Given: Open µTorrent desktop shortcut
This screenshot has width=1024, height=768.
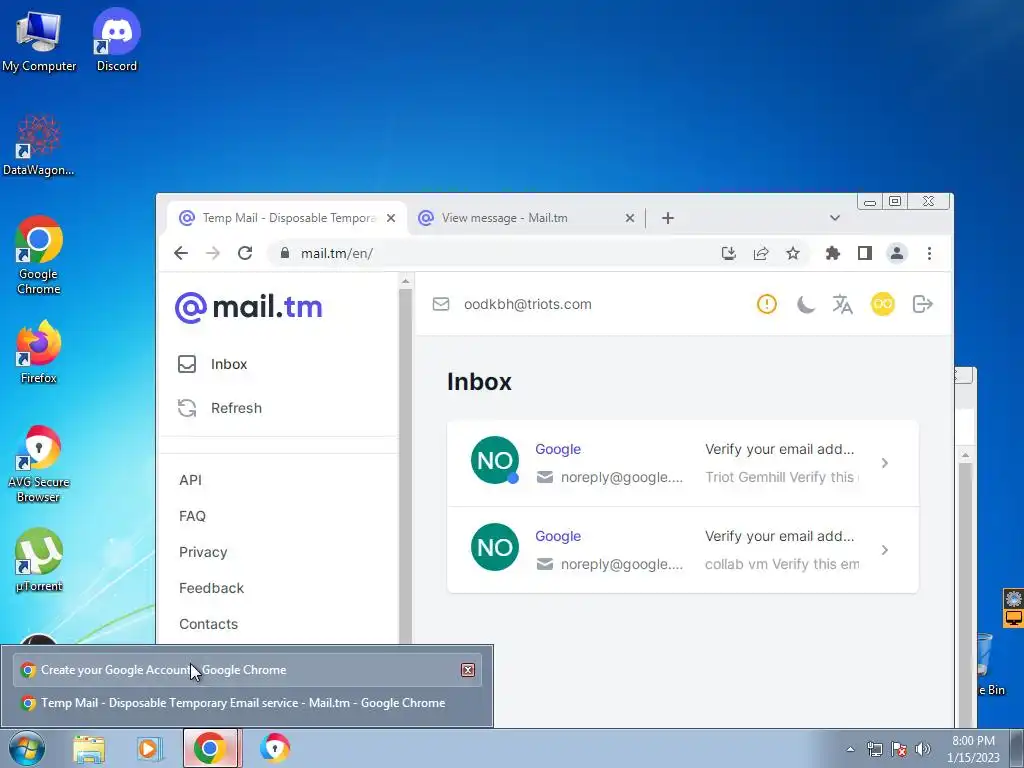Looking at the screenshot, I should [39, 560].
